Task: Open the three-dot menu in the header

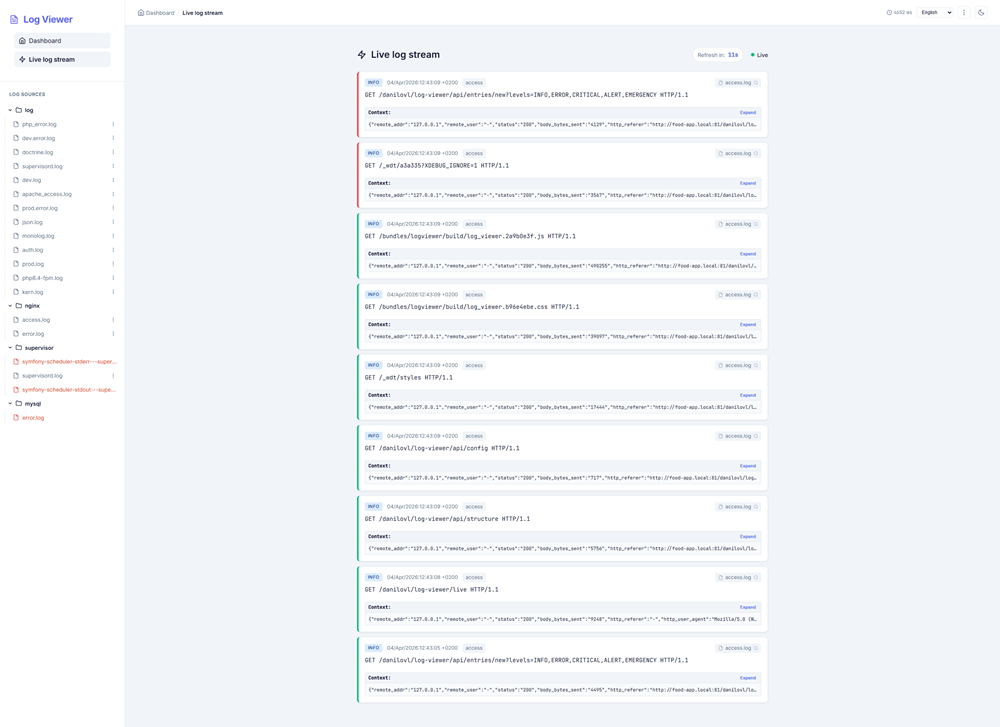Action: pyautogui.click(x=963, y=12)
